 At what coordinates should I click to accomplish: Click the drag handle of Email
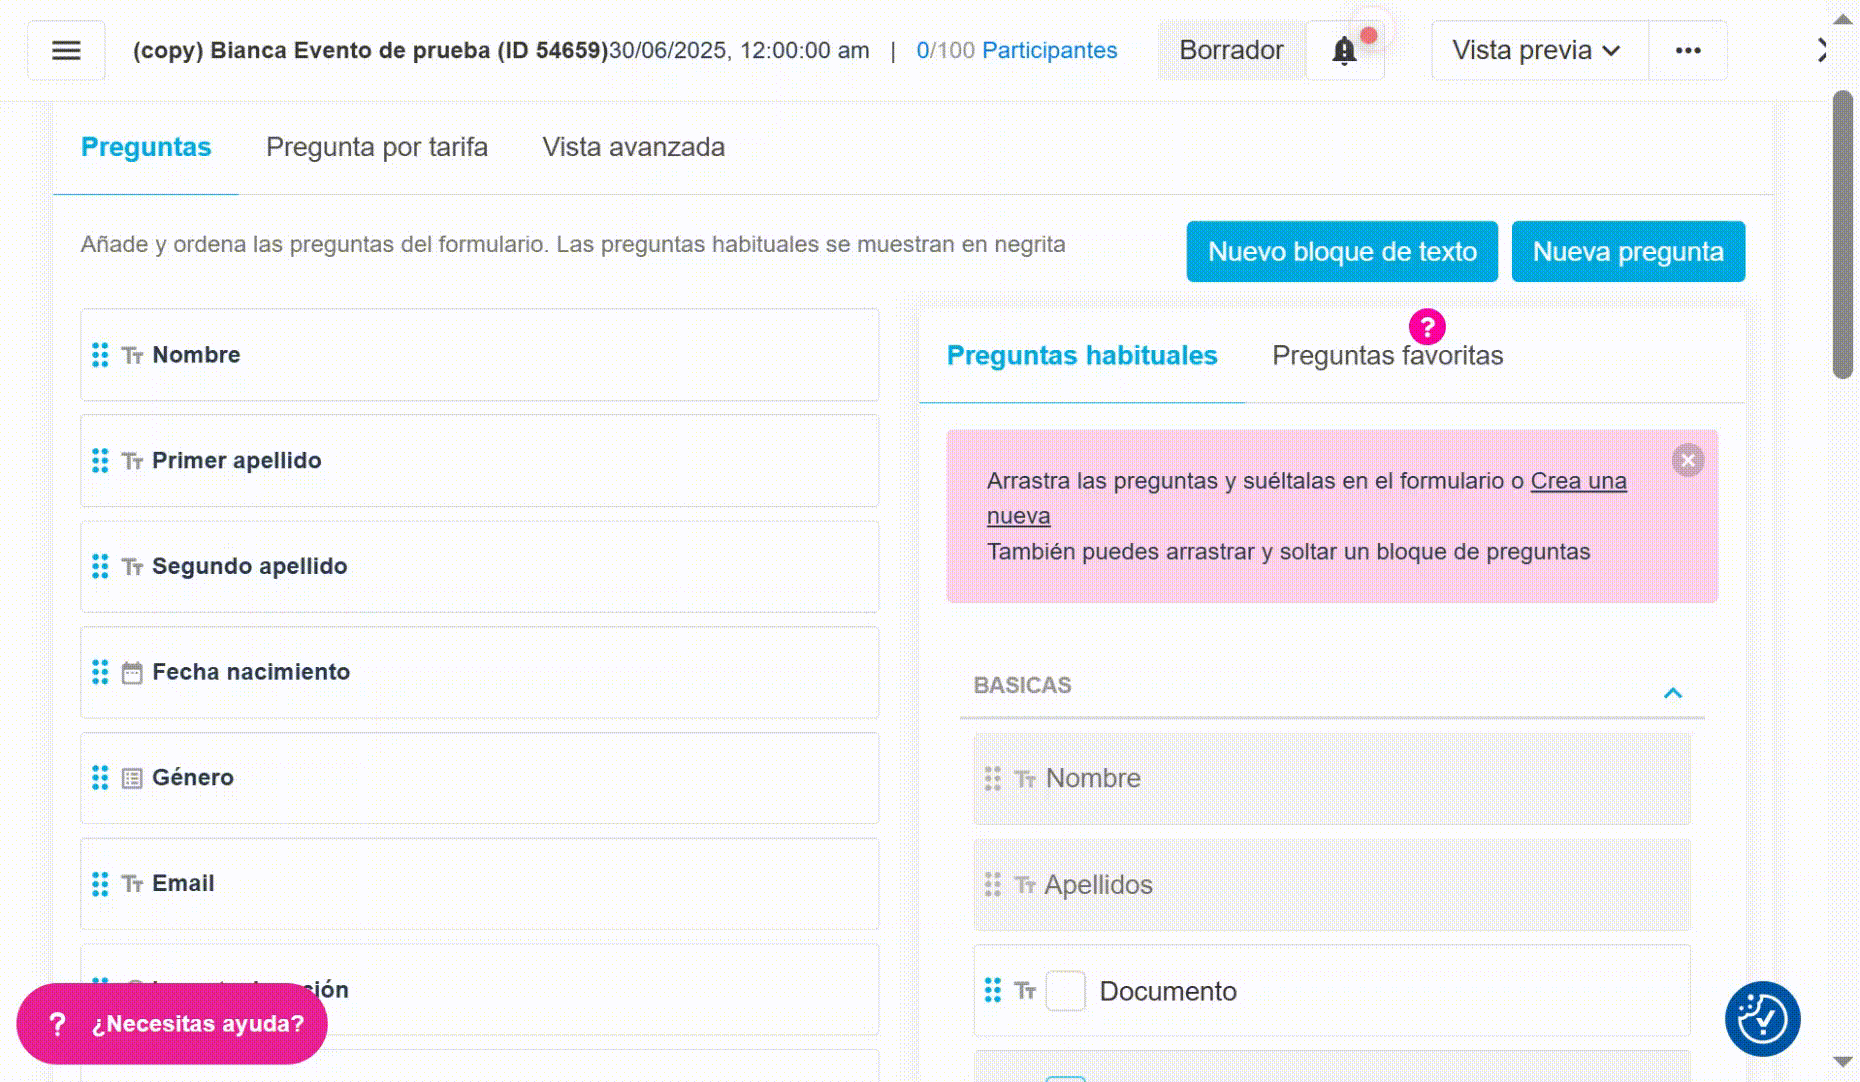click(x=100, y=884)
